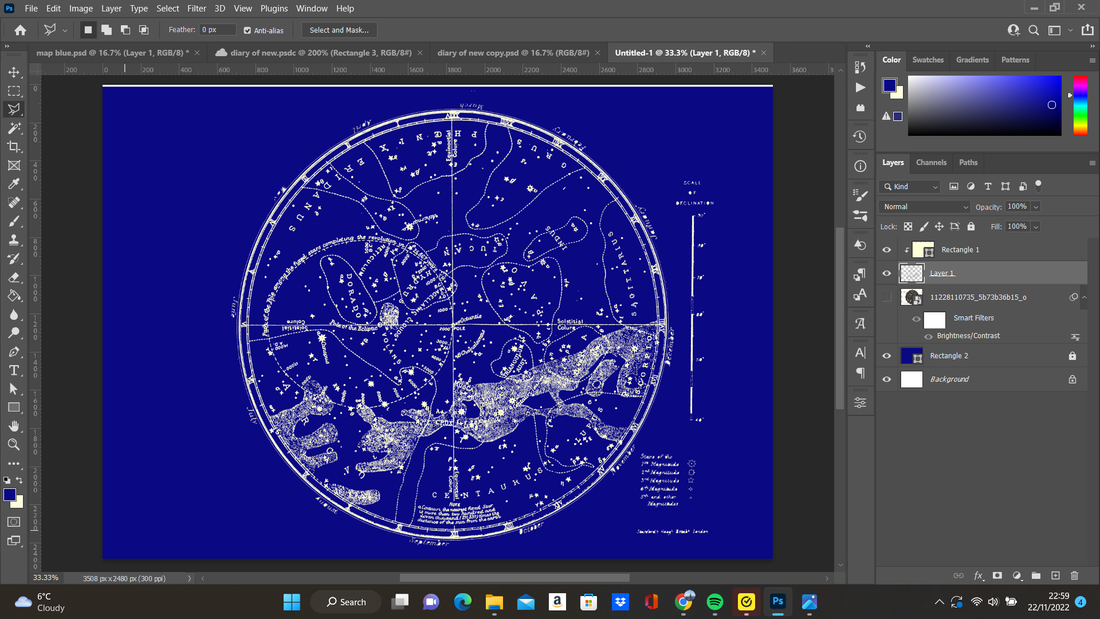Select the Brush tool
The image size is (1100, 619).
14,221
